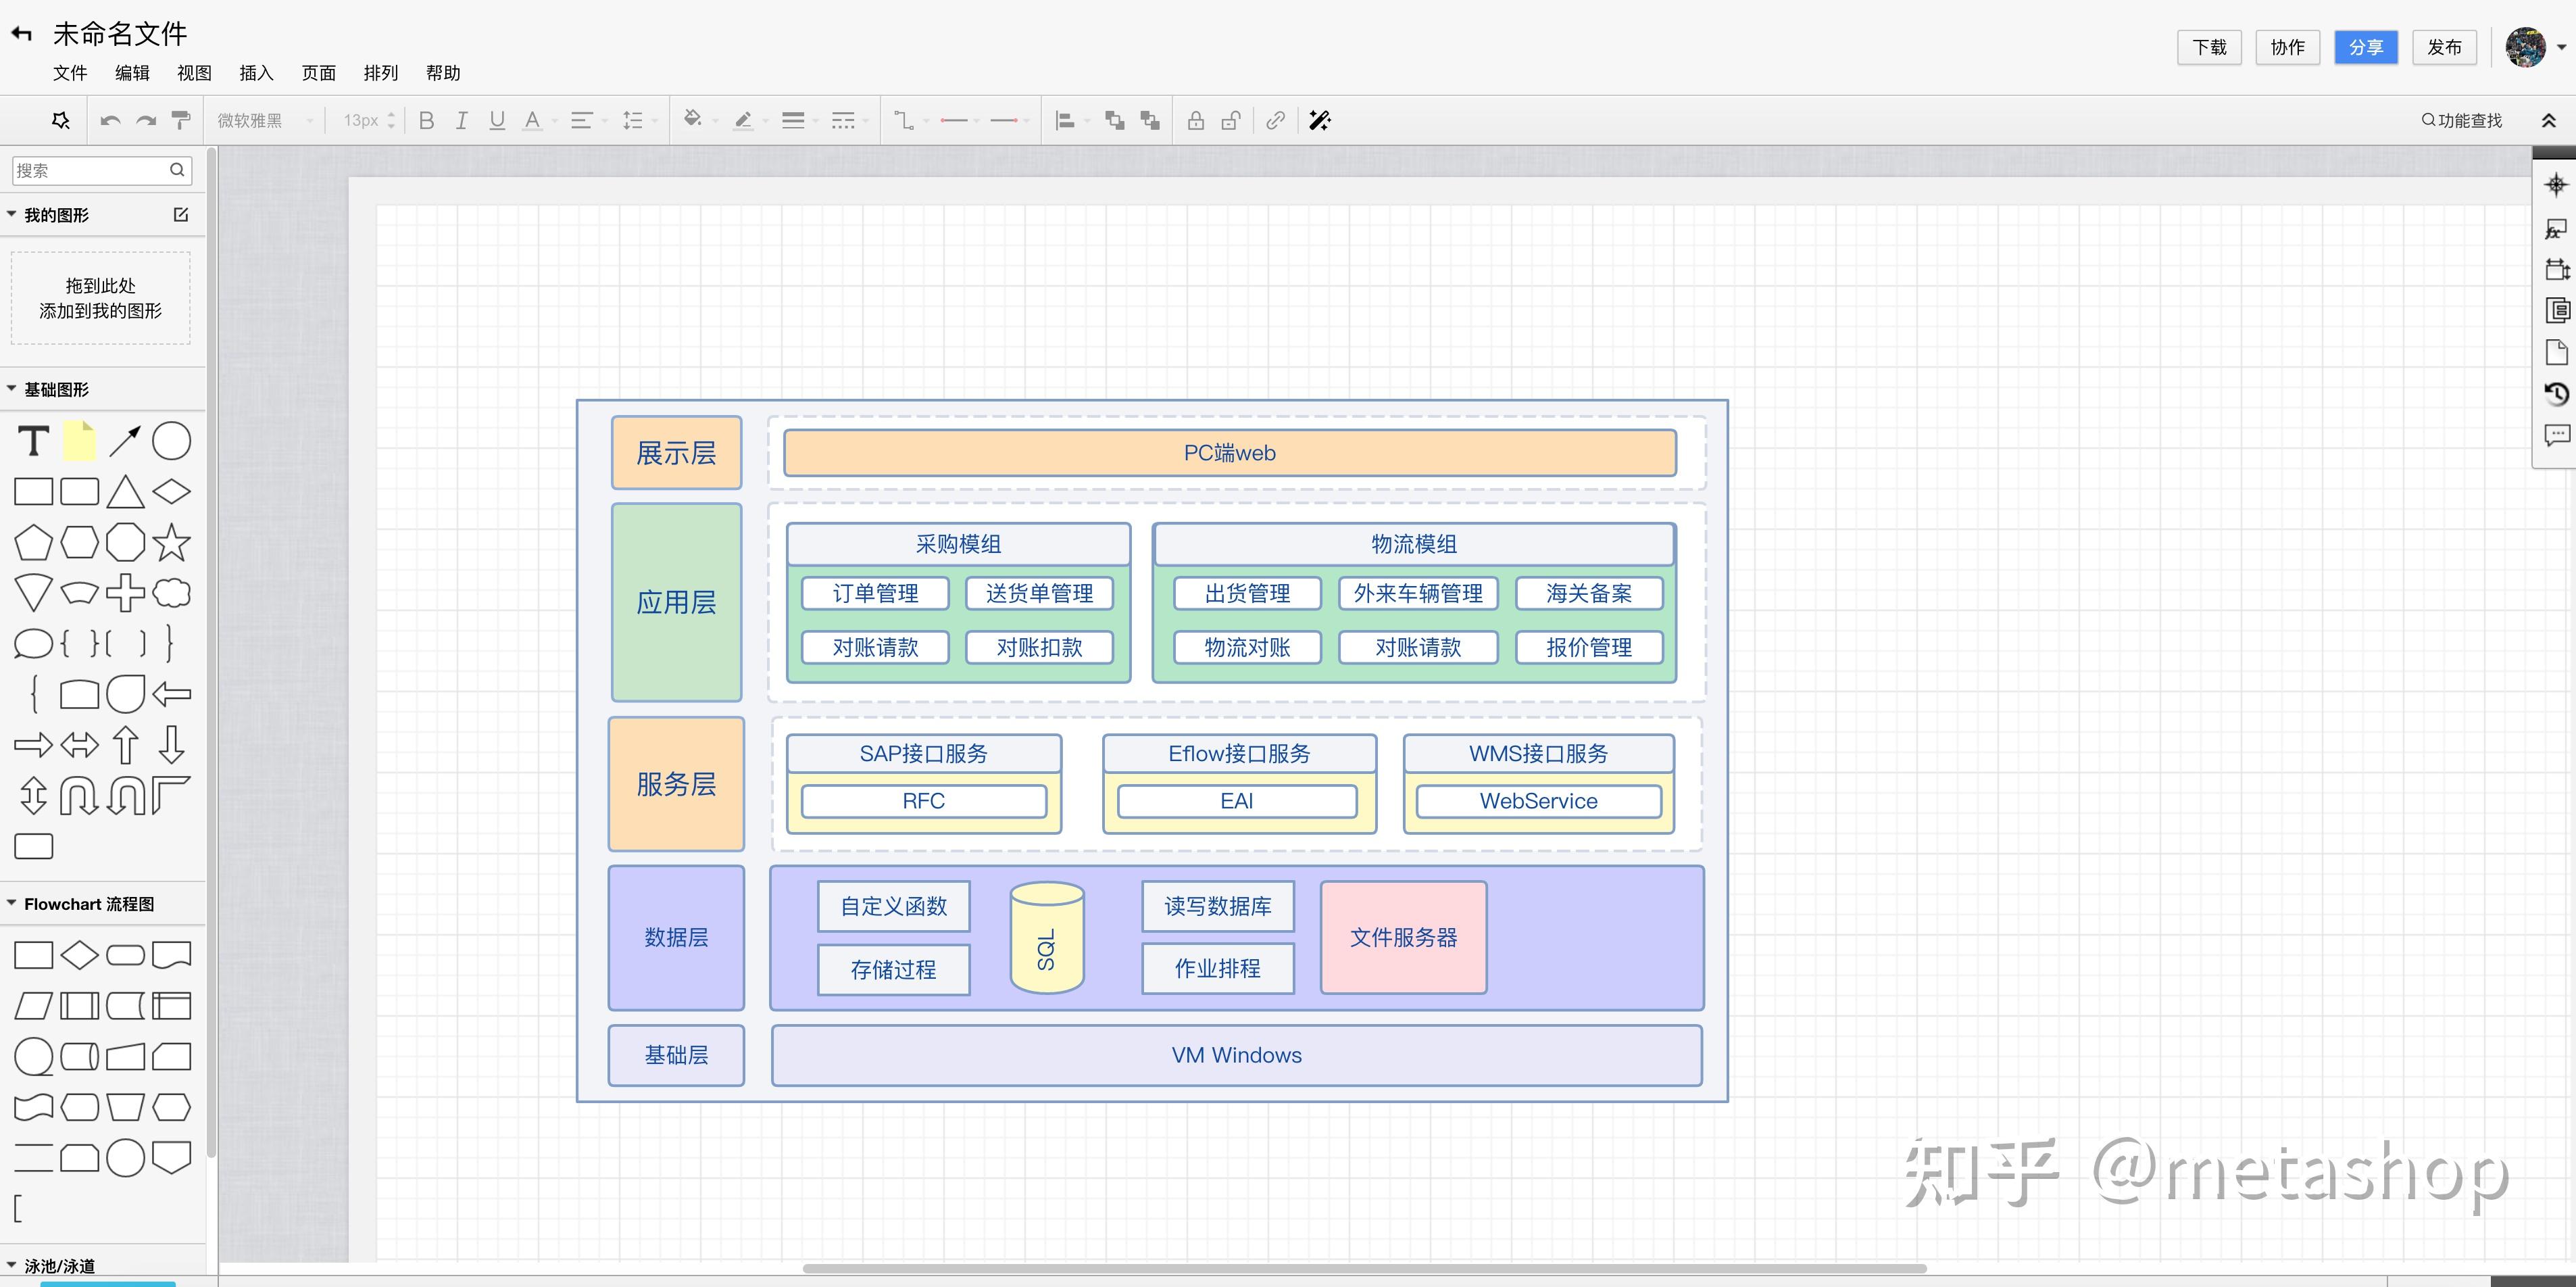Open the 排列 menu
Viewport: 2576px width, 1287px height.
tap(380, 73)
